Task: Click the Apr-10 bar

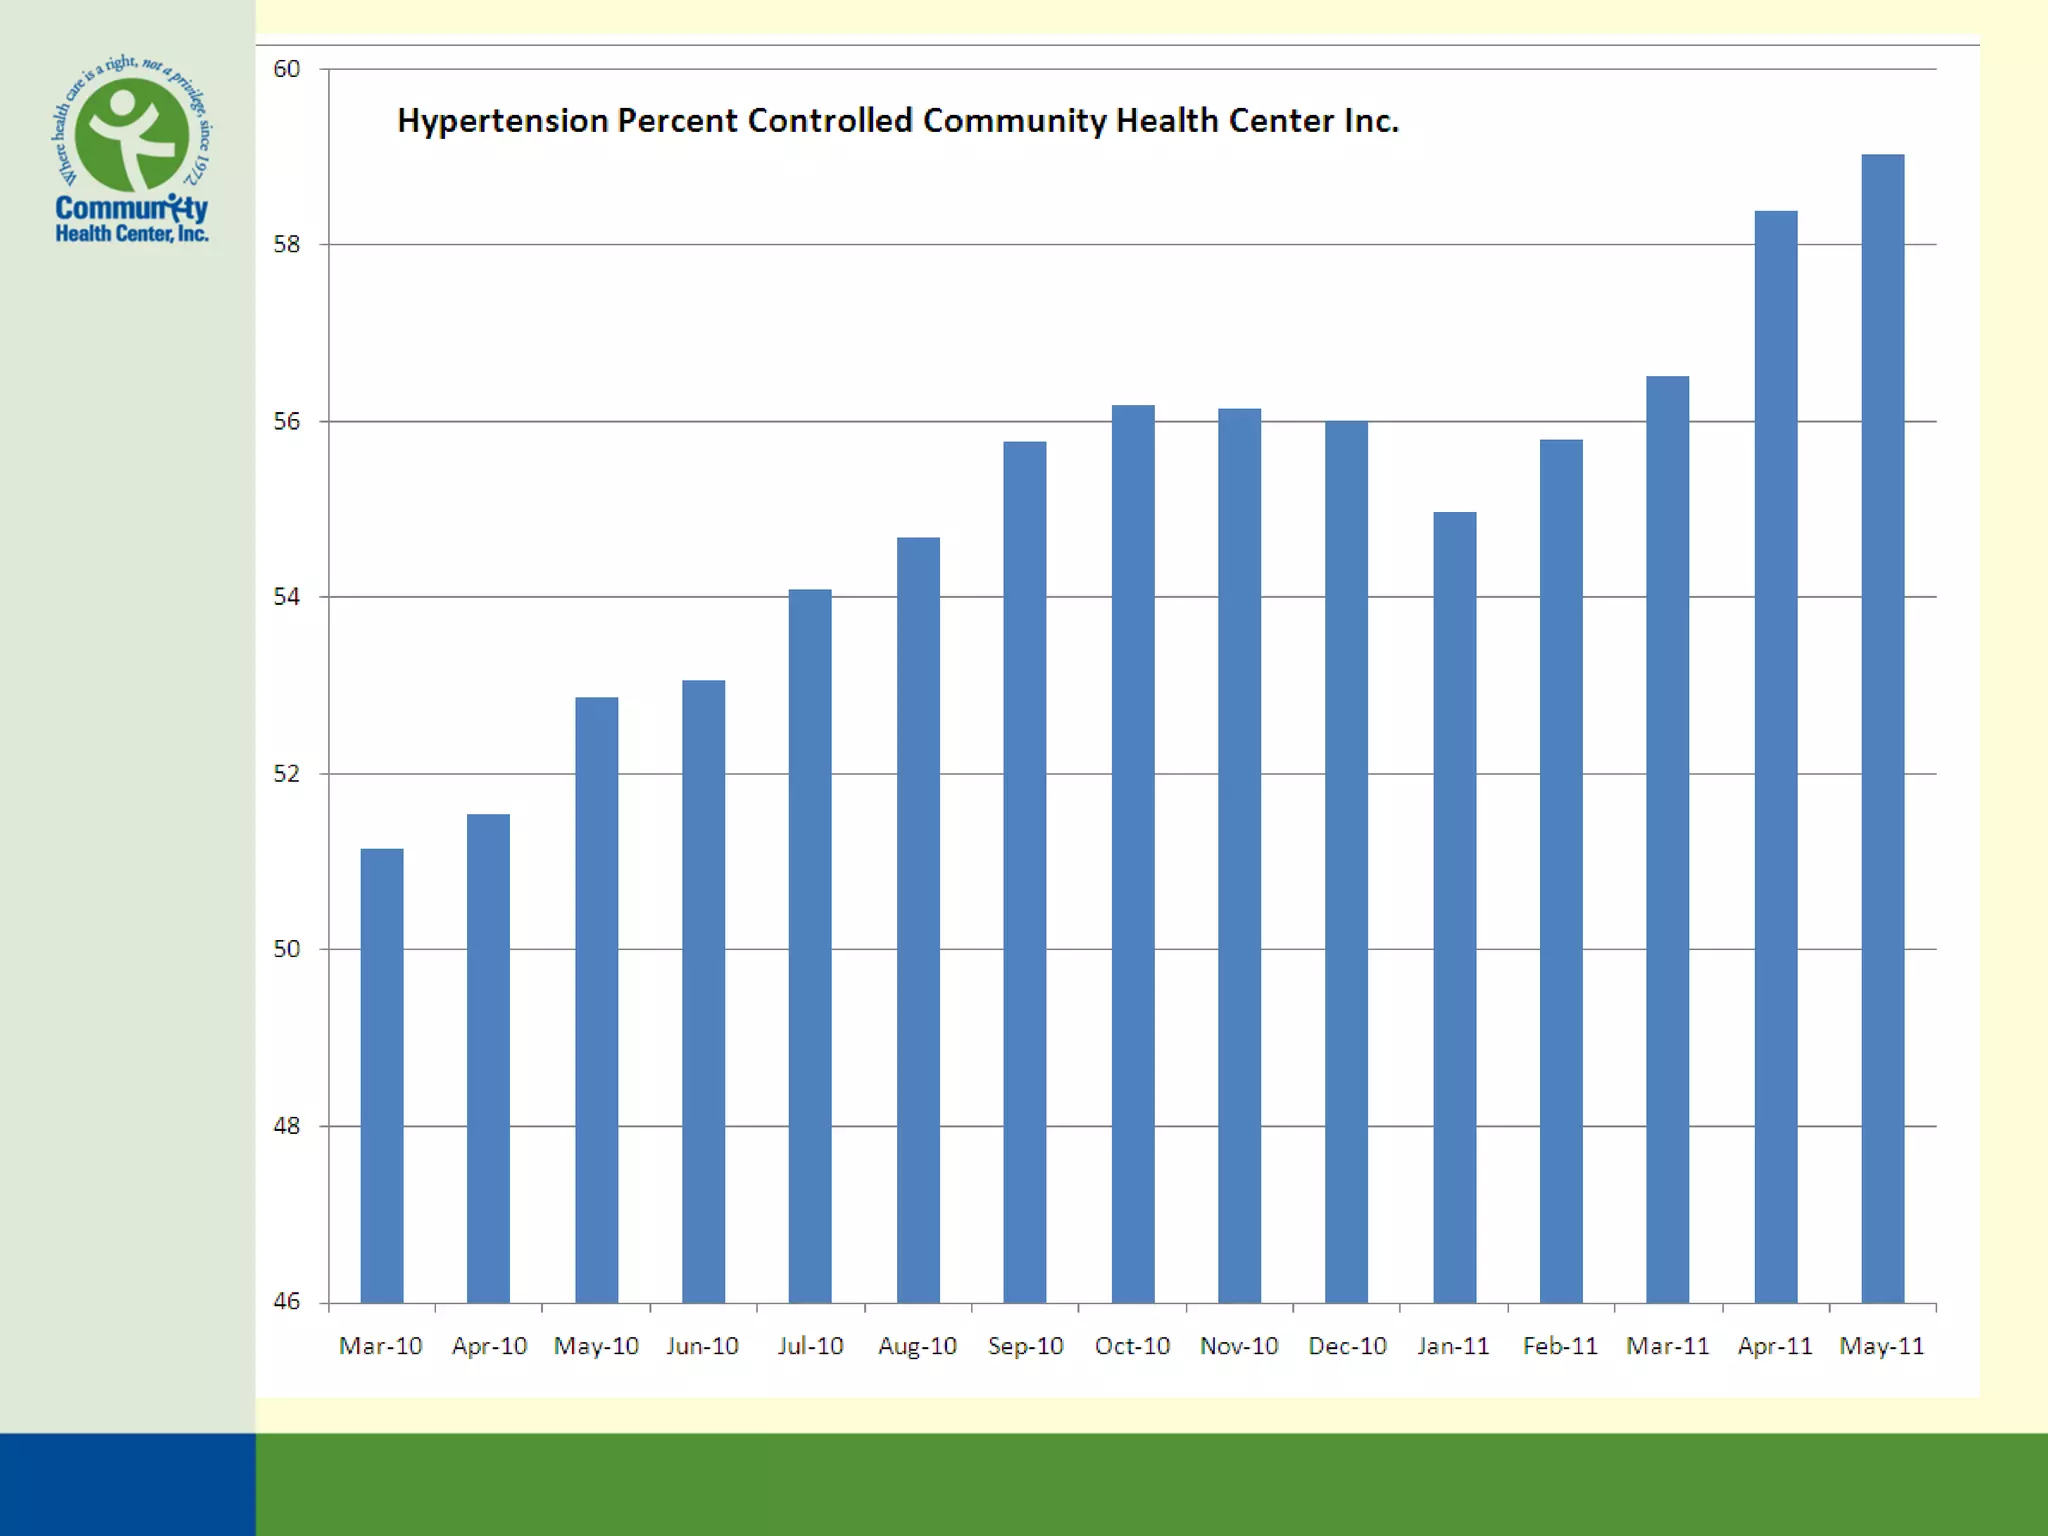Action: 488,1058
